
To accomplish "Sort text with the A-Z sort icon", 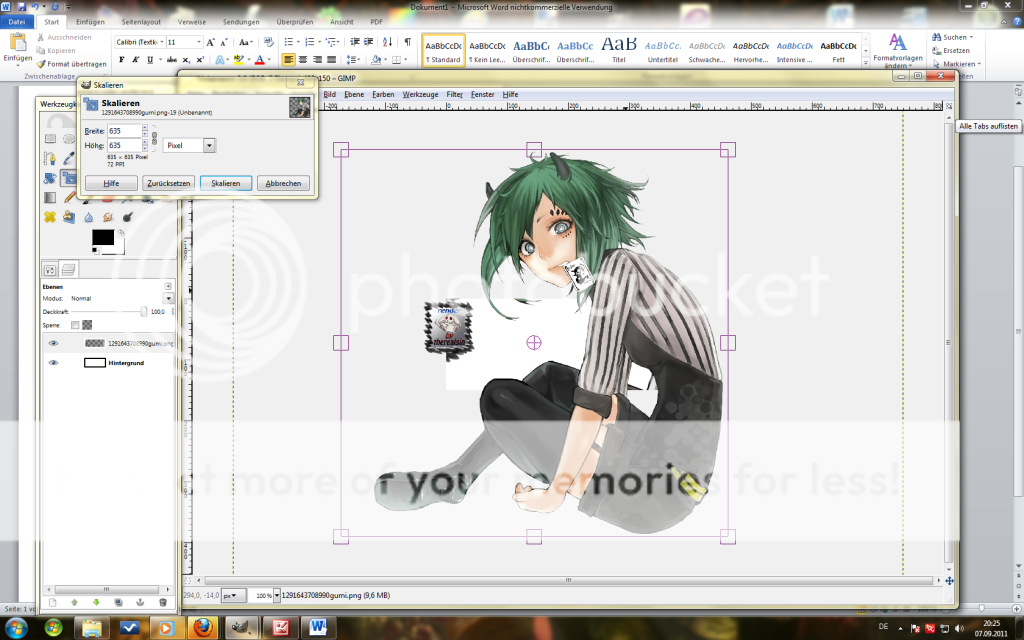I will (387, 42).
